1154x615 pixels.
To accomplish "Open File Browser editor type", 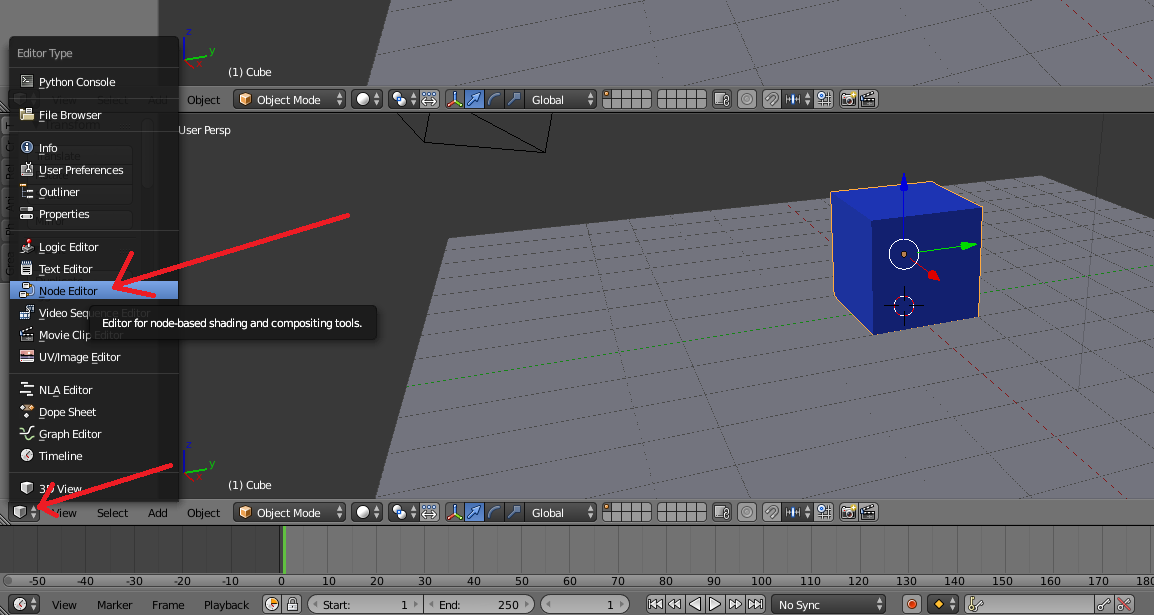I will 93,115.
